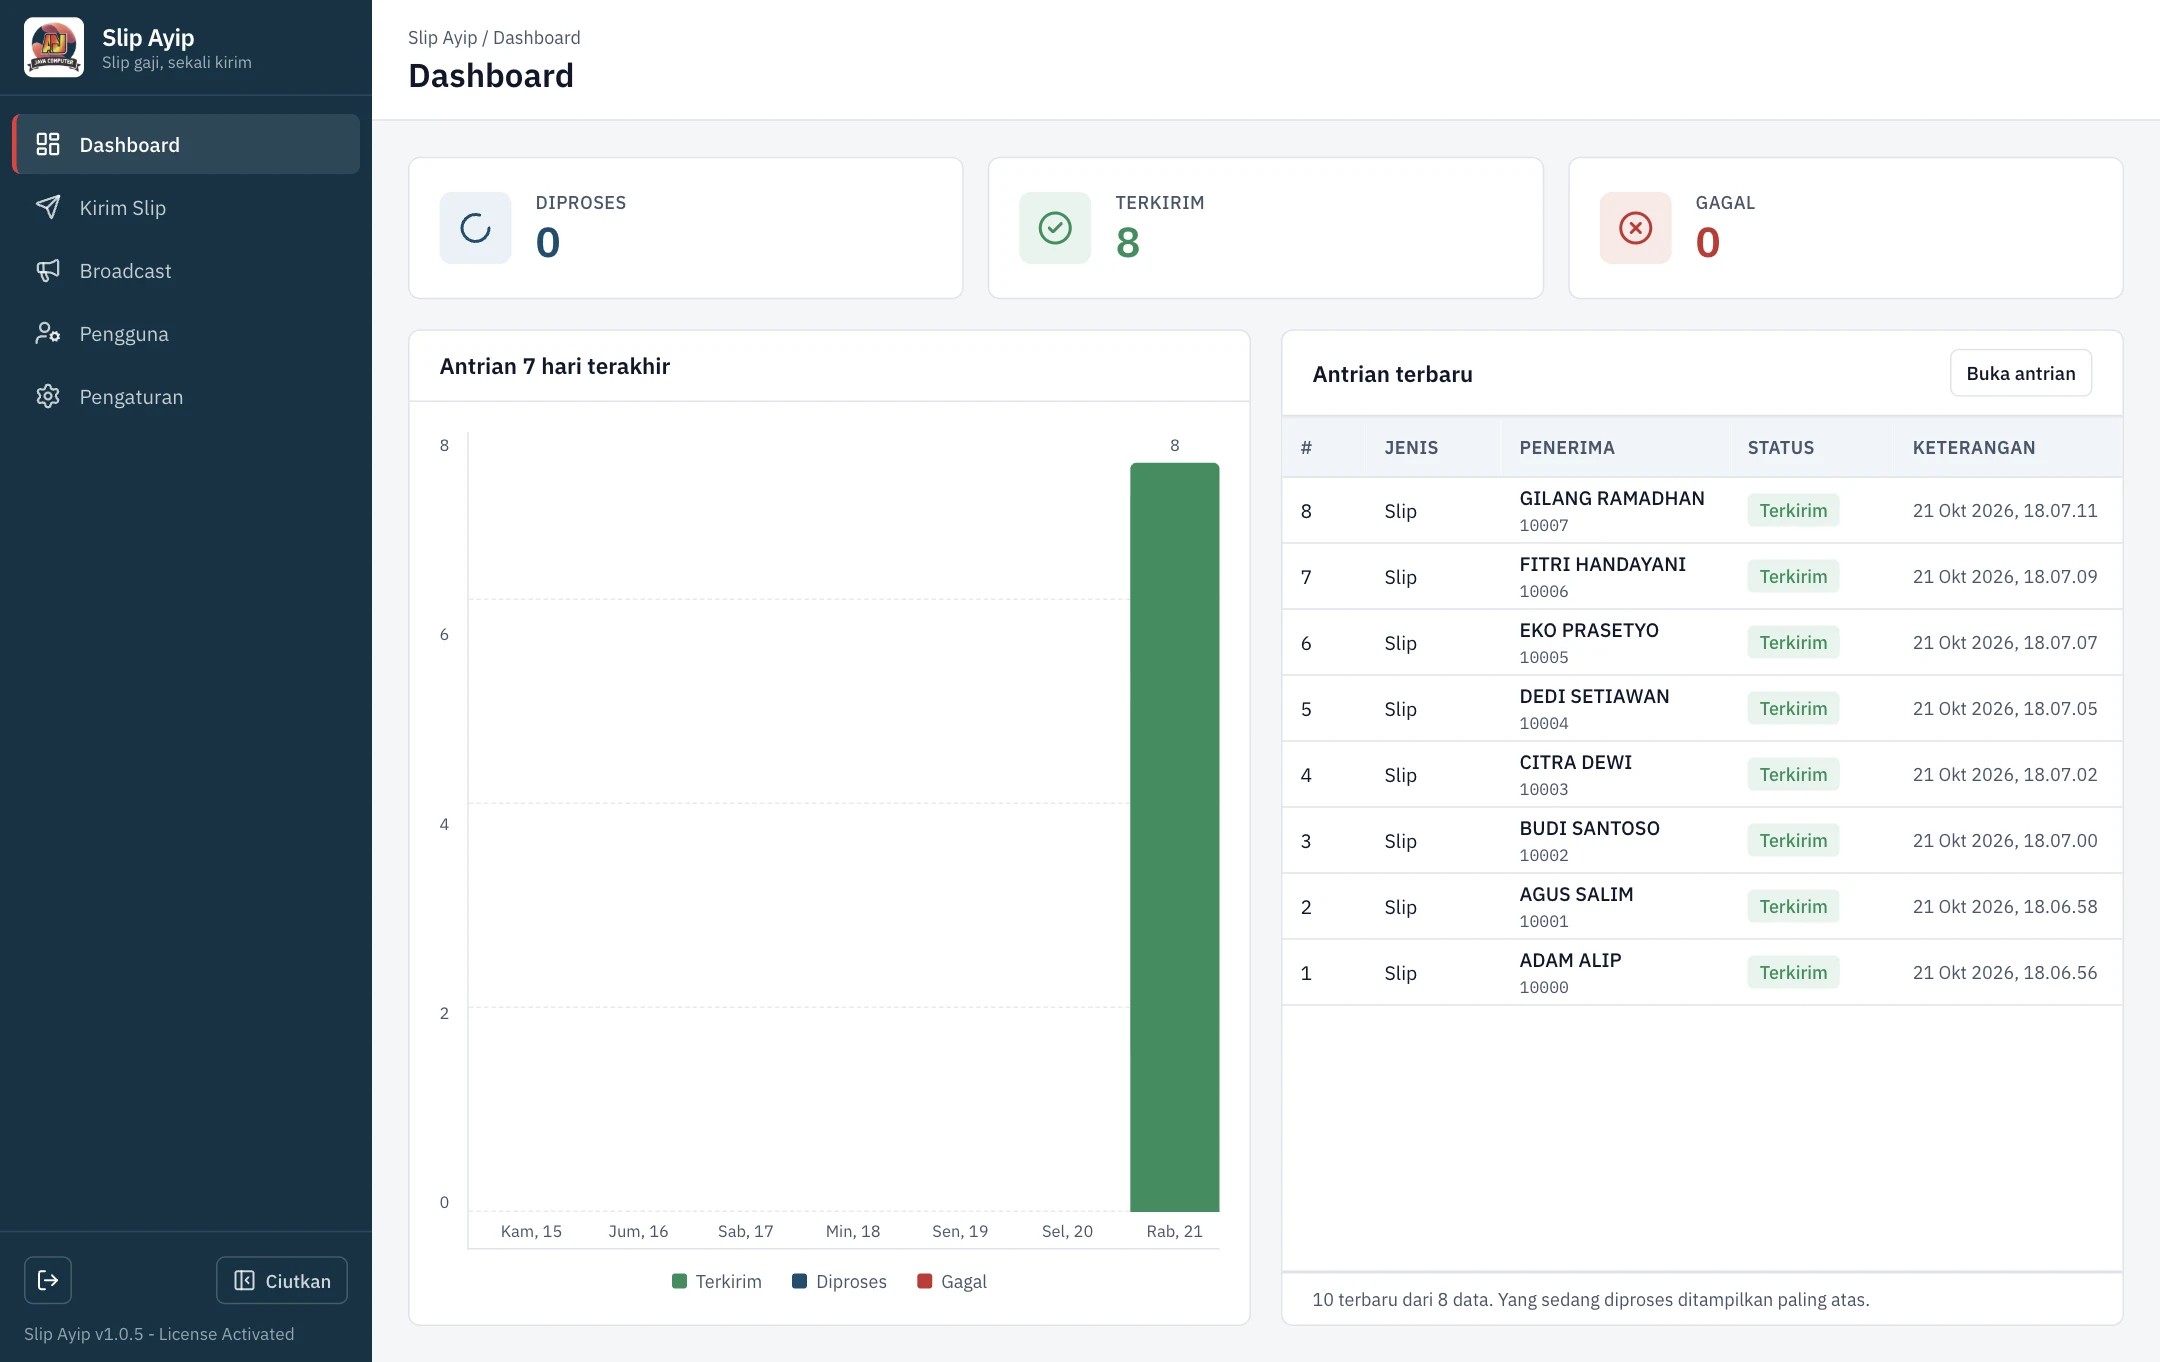The width and height of the screenshot is (2160, 1362).
Task: Open the Kirim Slip page
Action: click(186, 207)
